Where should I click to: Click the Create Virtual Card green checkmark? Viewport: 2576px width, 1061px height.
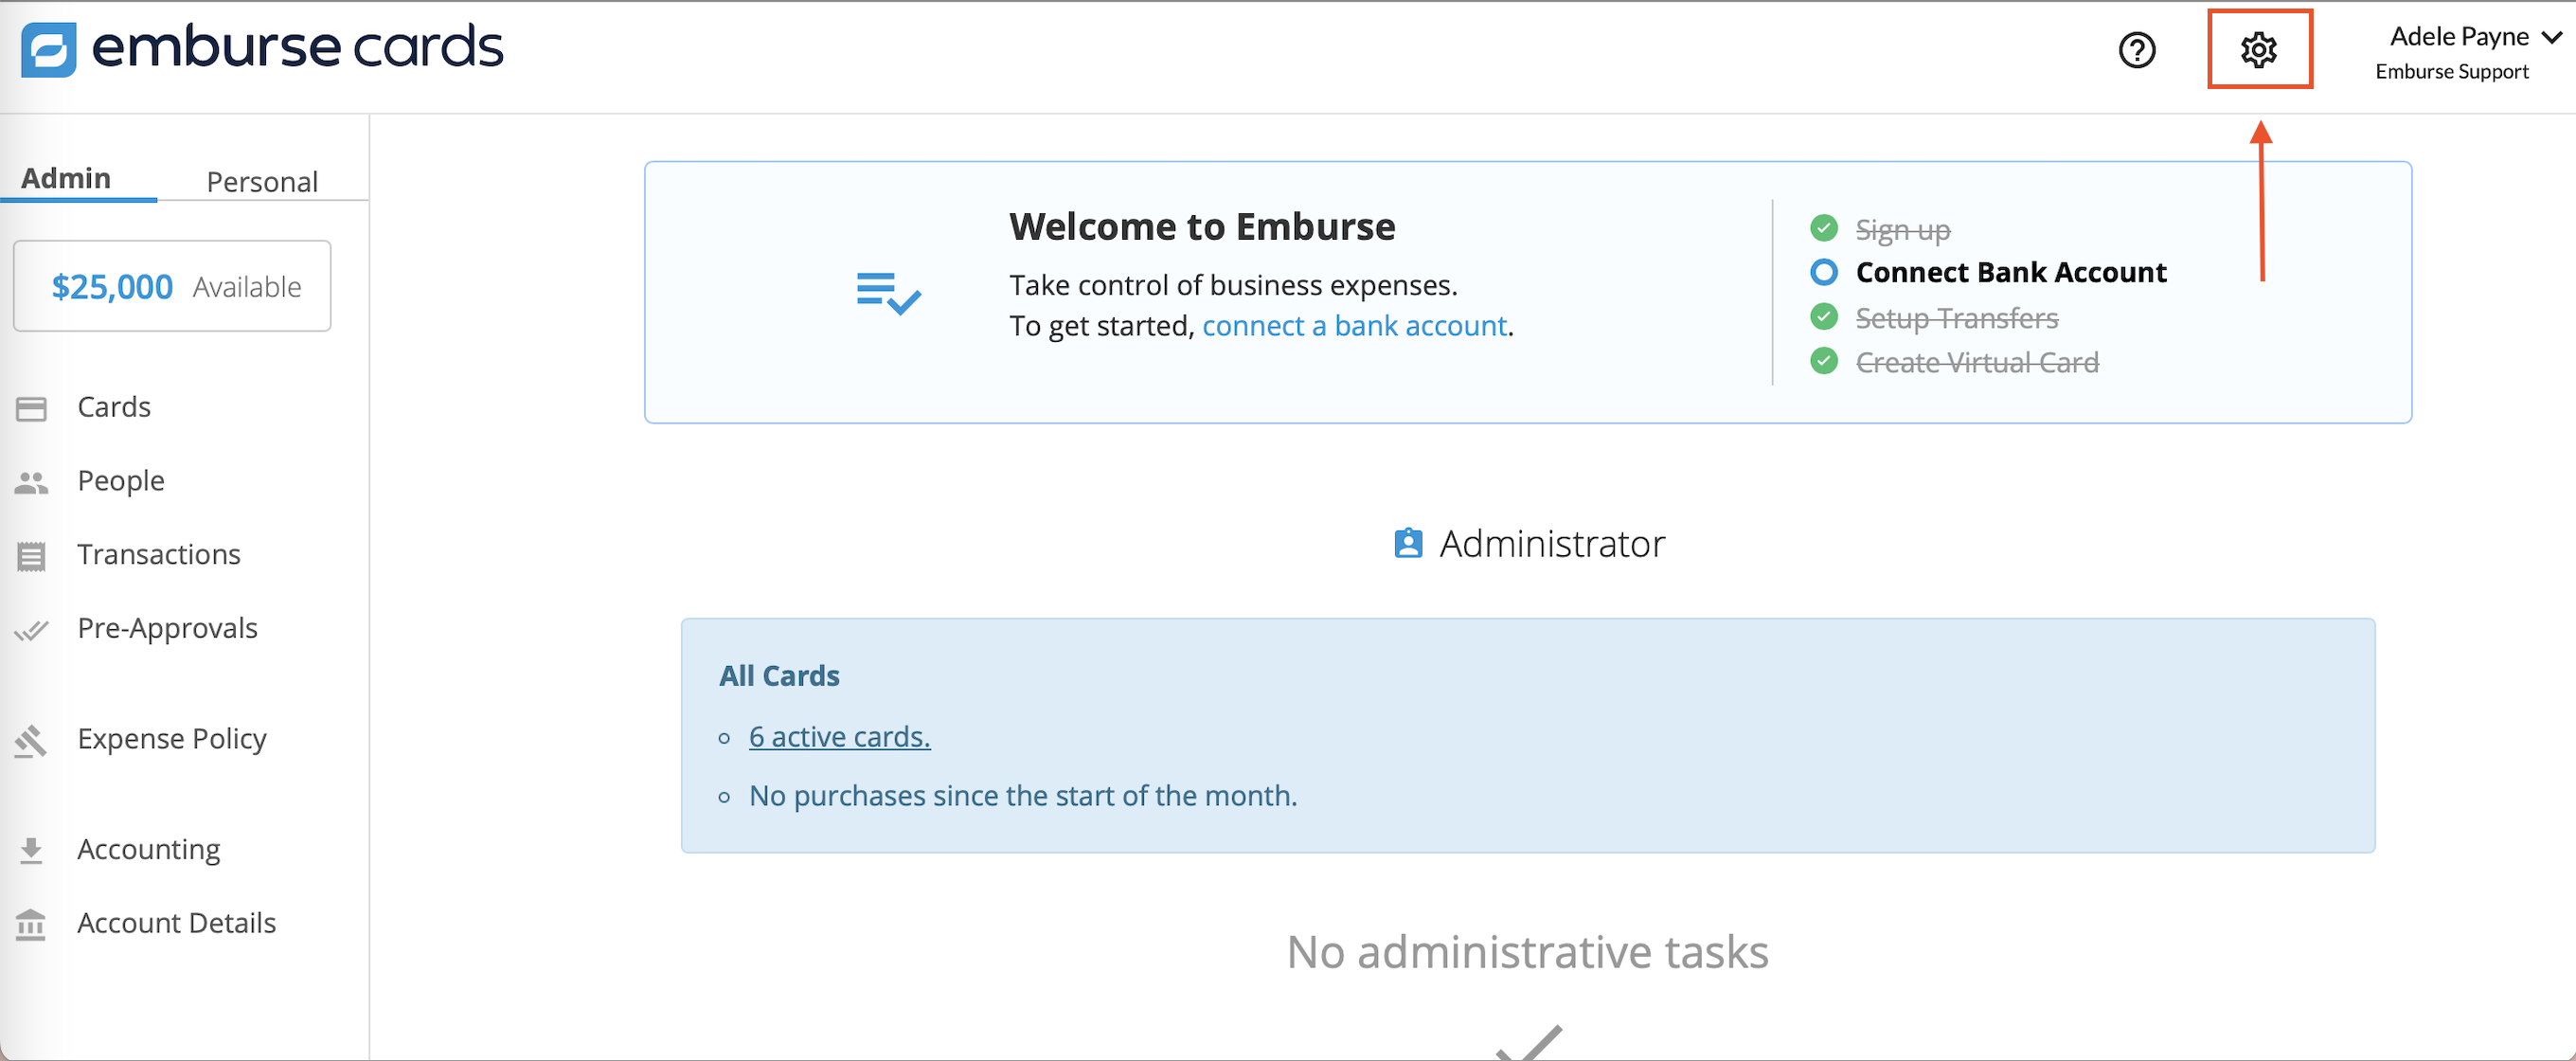pyautogui.click(x=1823, y=361)
